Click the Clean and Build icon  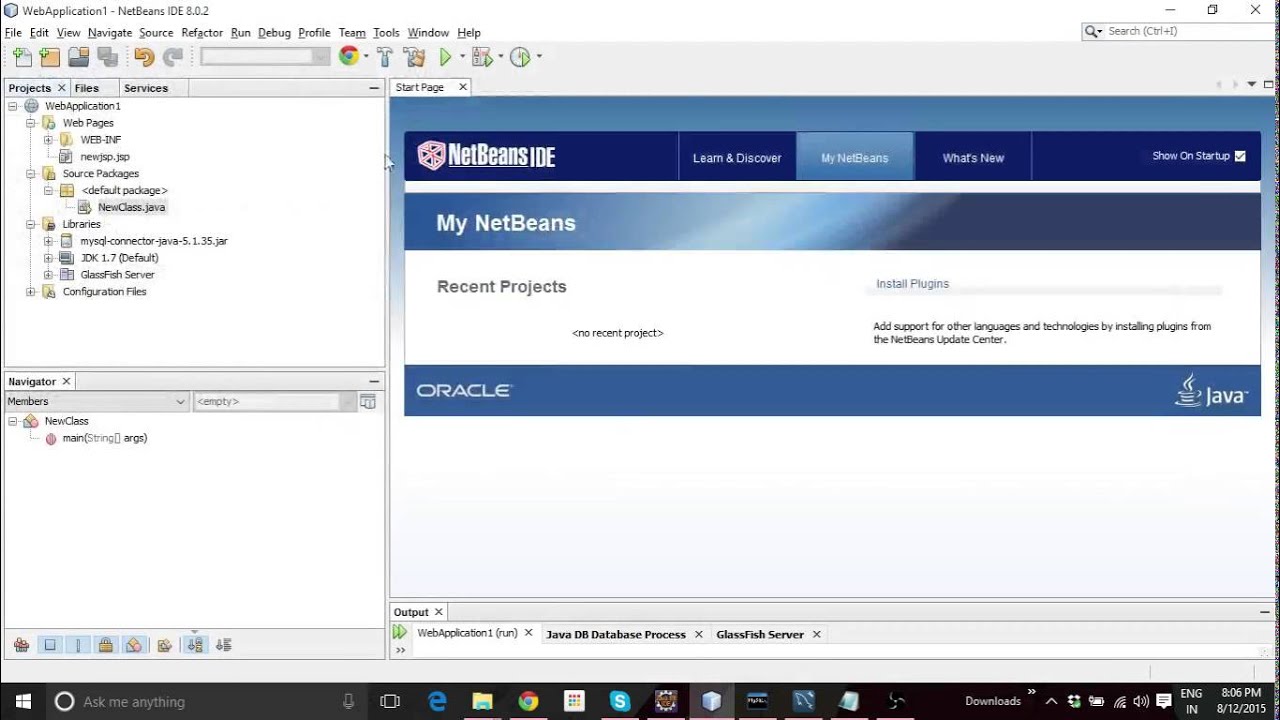[x=414, y=57]
